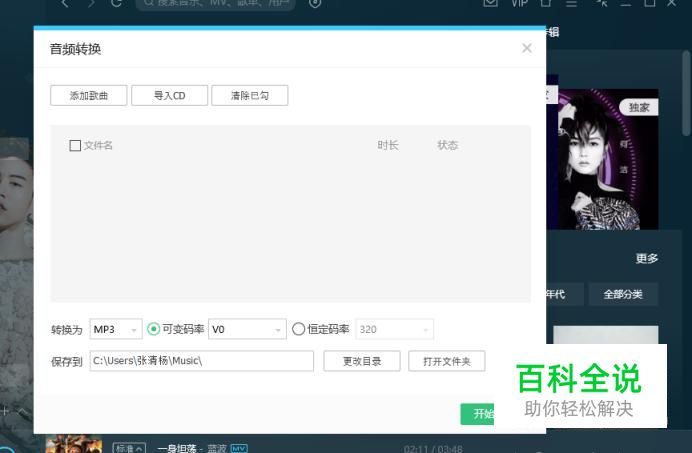Click the song title 一身担荡

coord(177,448)
